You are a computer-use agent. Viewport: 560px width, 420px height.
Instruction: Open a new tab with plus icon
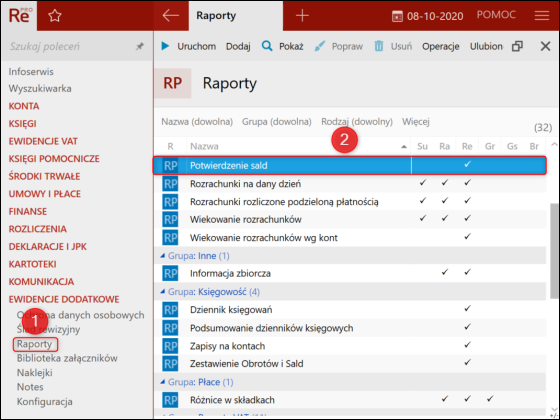pos(302,15)
